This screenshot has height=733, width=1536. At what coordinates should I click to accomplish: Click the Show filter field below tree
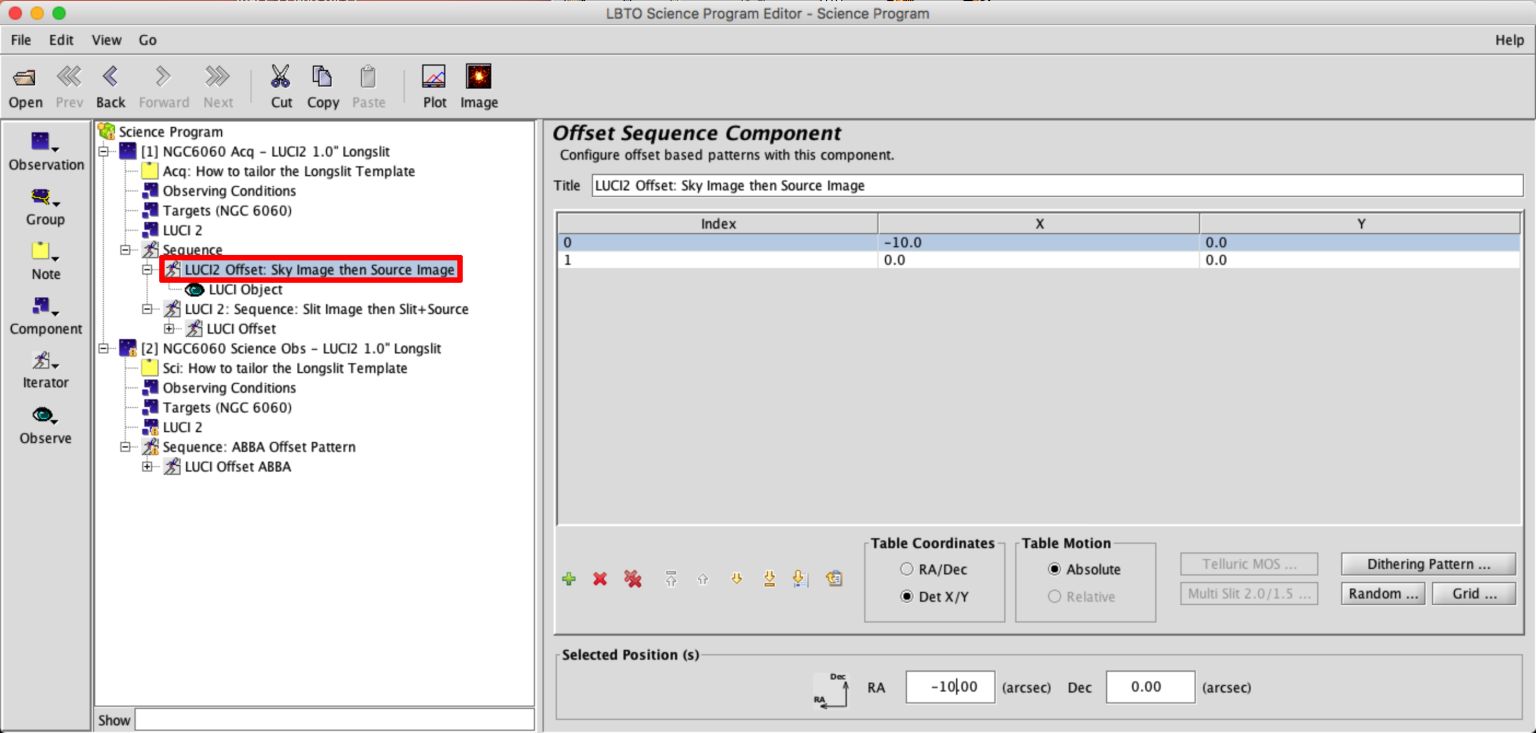334,720
